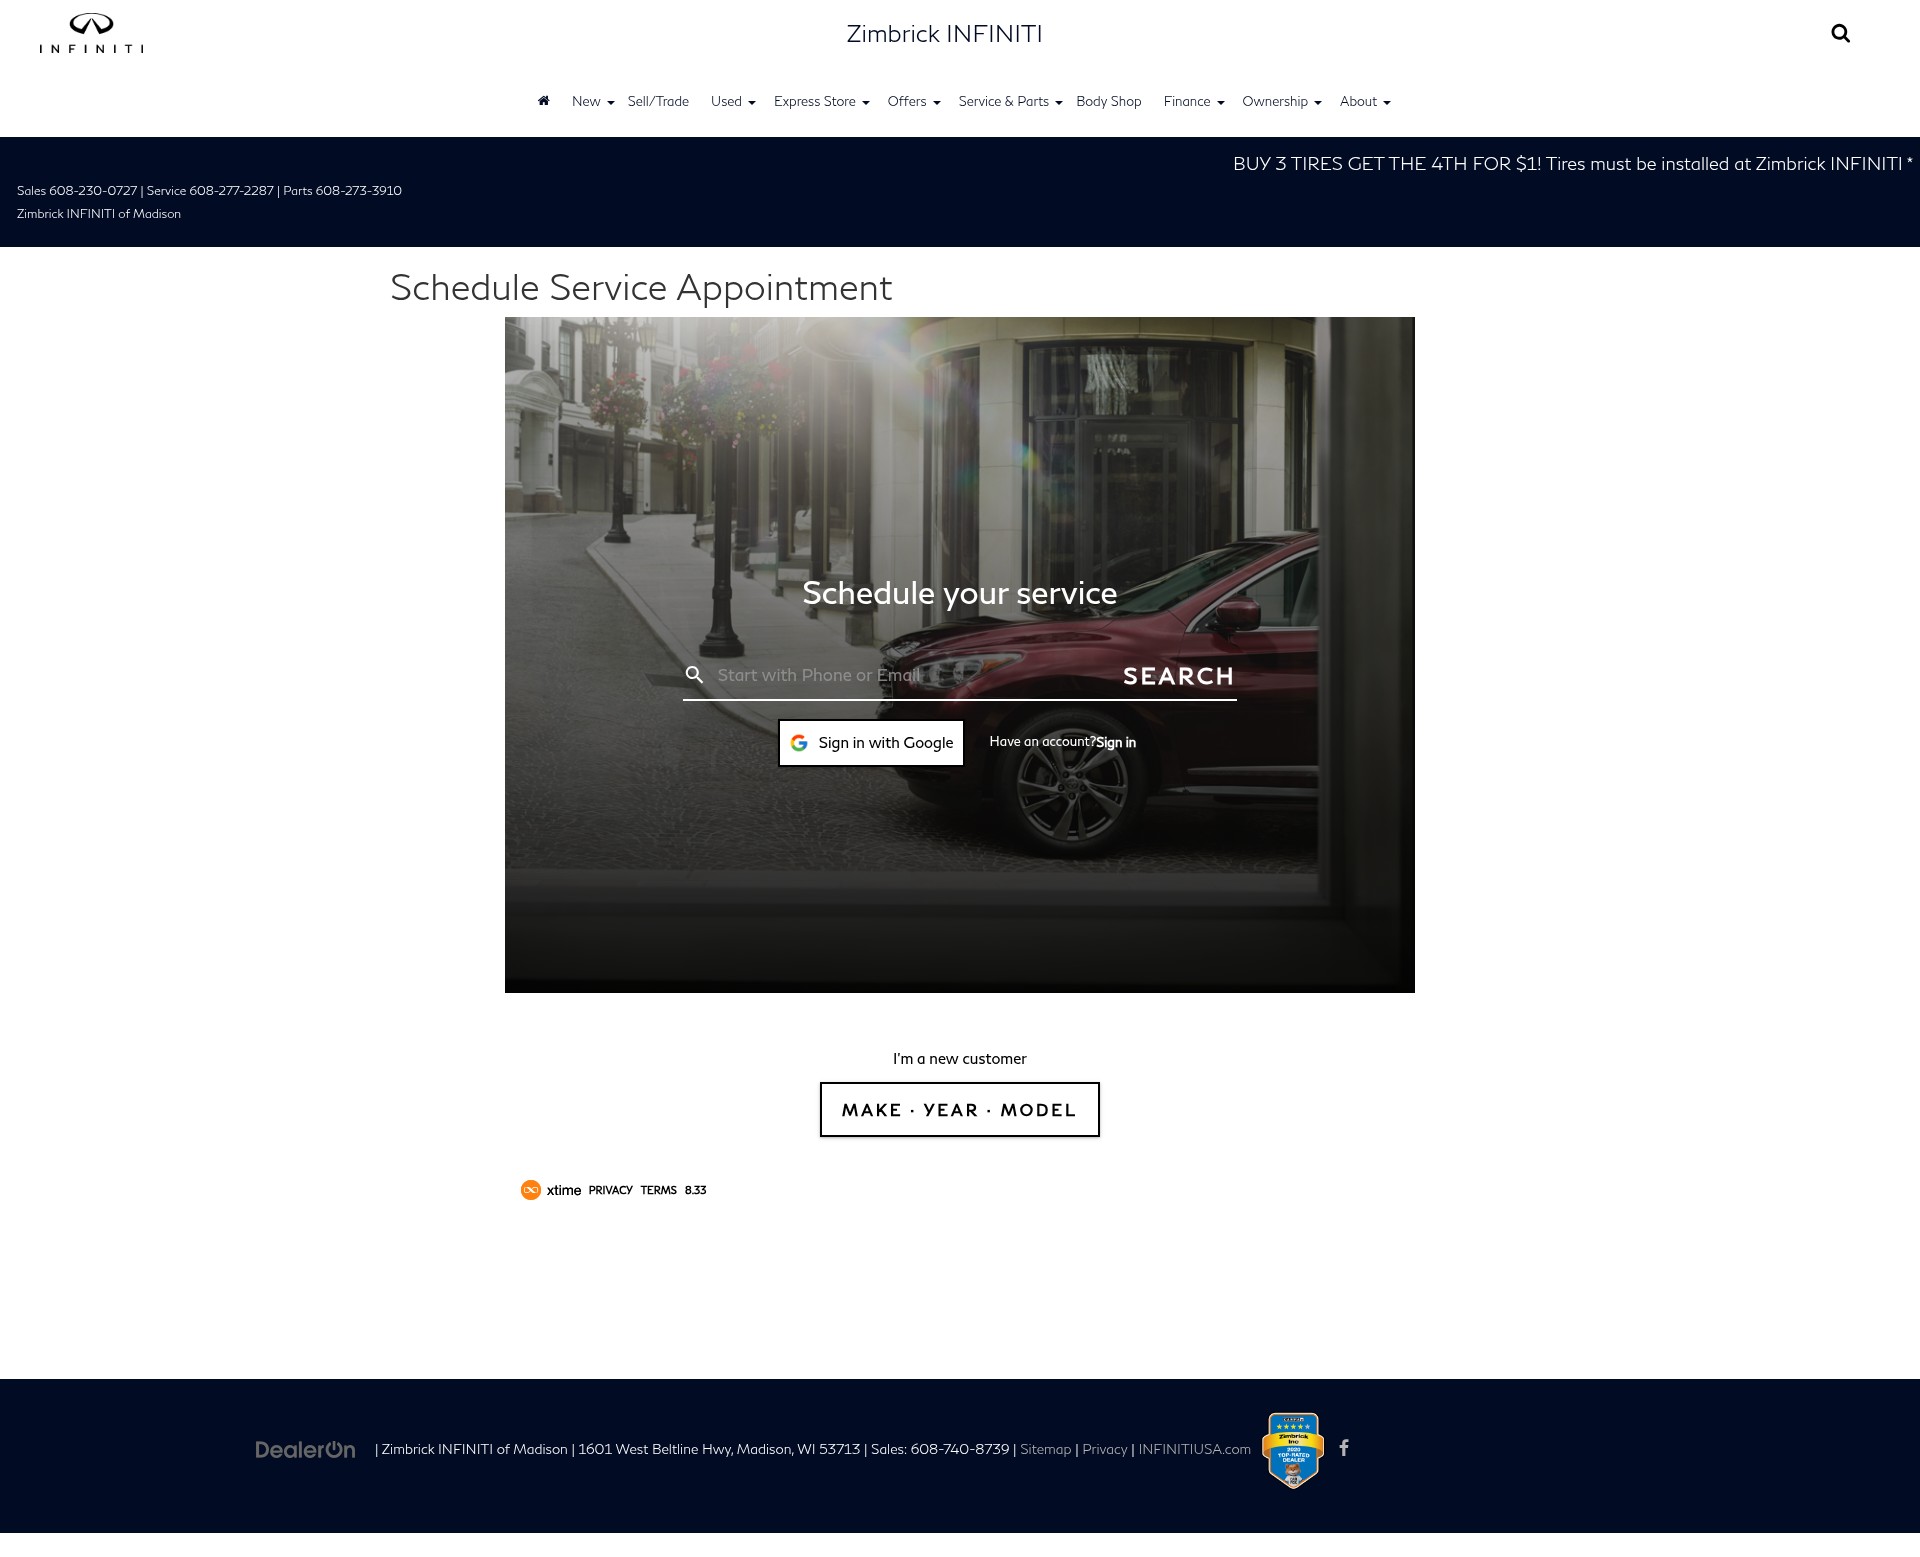Open the xtime PRIVACY link
The width and height of the screenshot is (1920, 1557).
(610, 1190)
